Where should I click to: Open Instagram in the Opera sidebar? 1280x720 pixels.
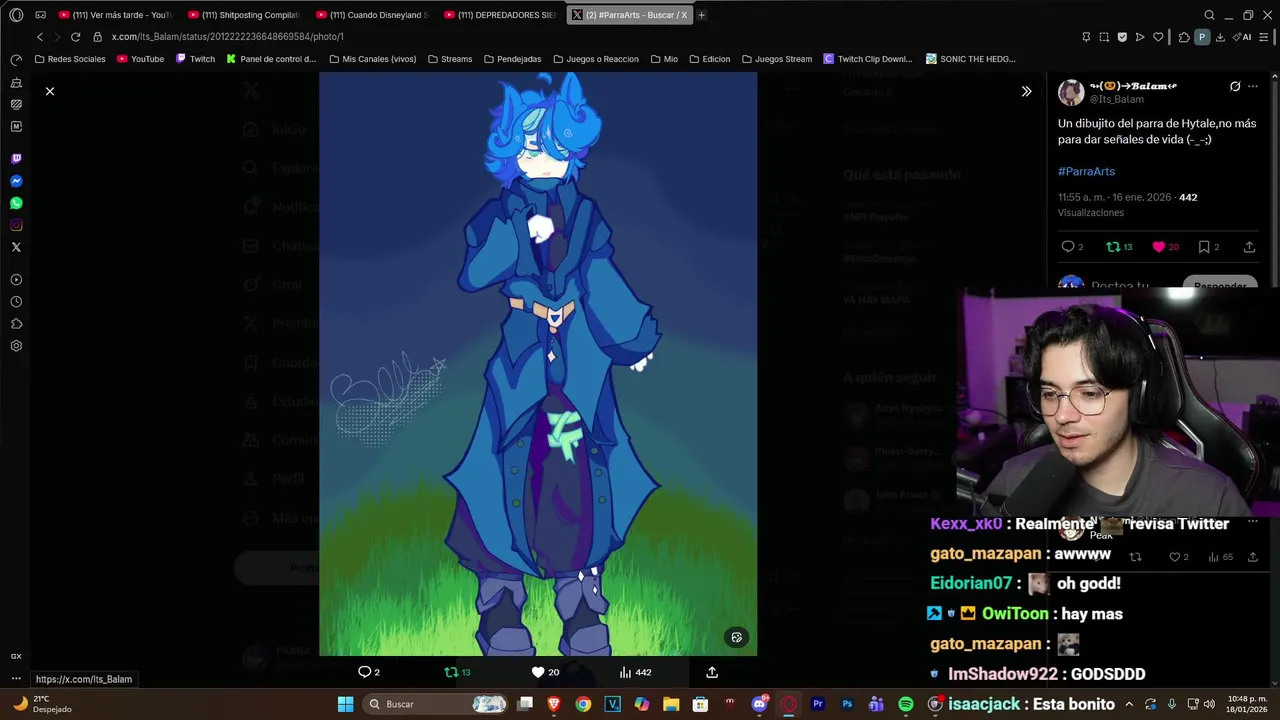click(x=16, y=225)
